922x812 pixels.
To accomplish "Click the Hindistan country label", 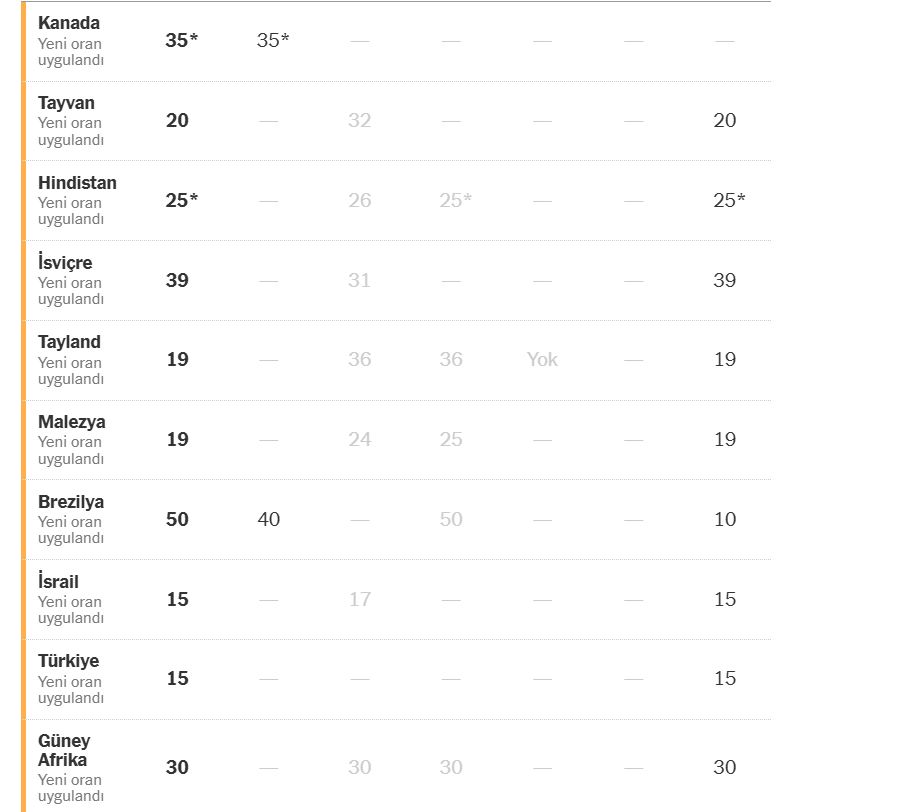I will [x=77, y=183].
